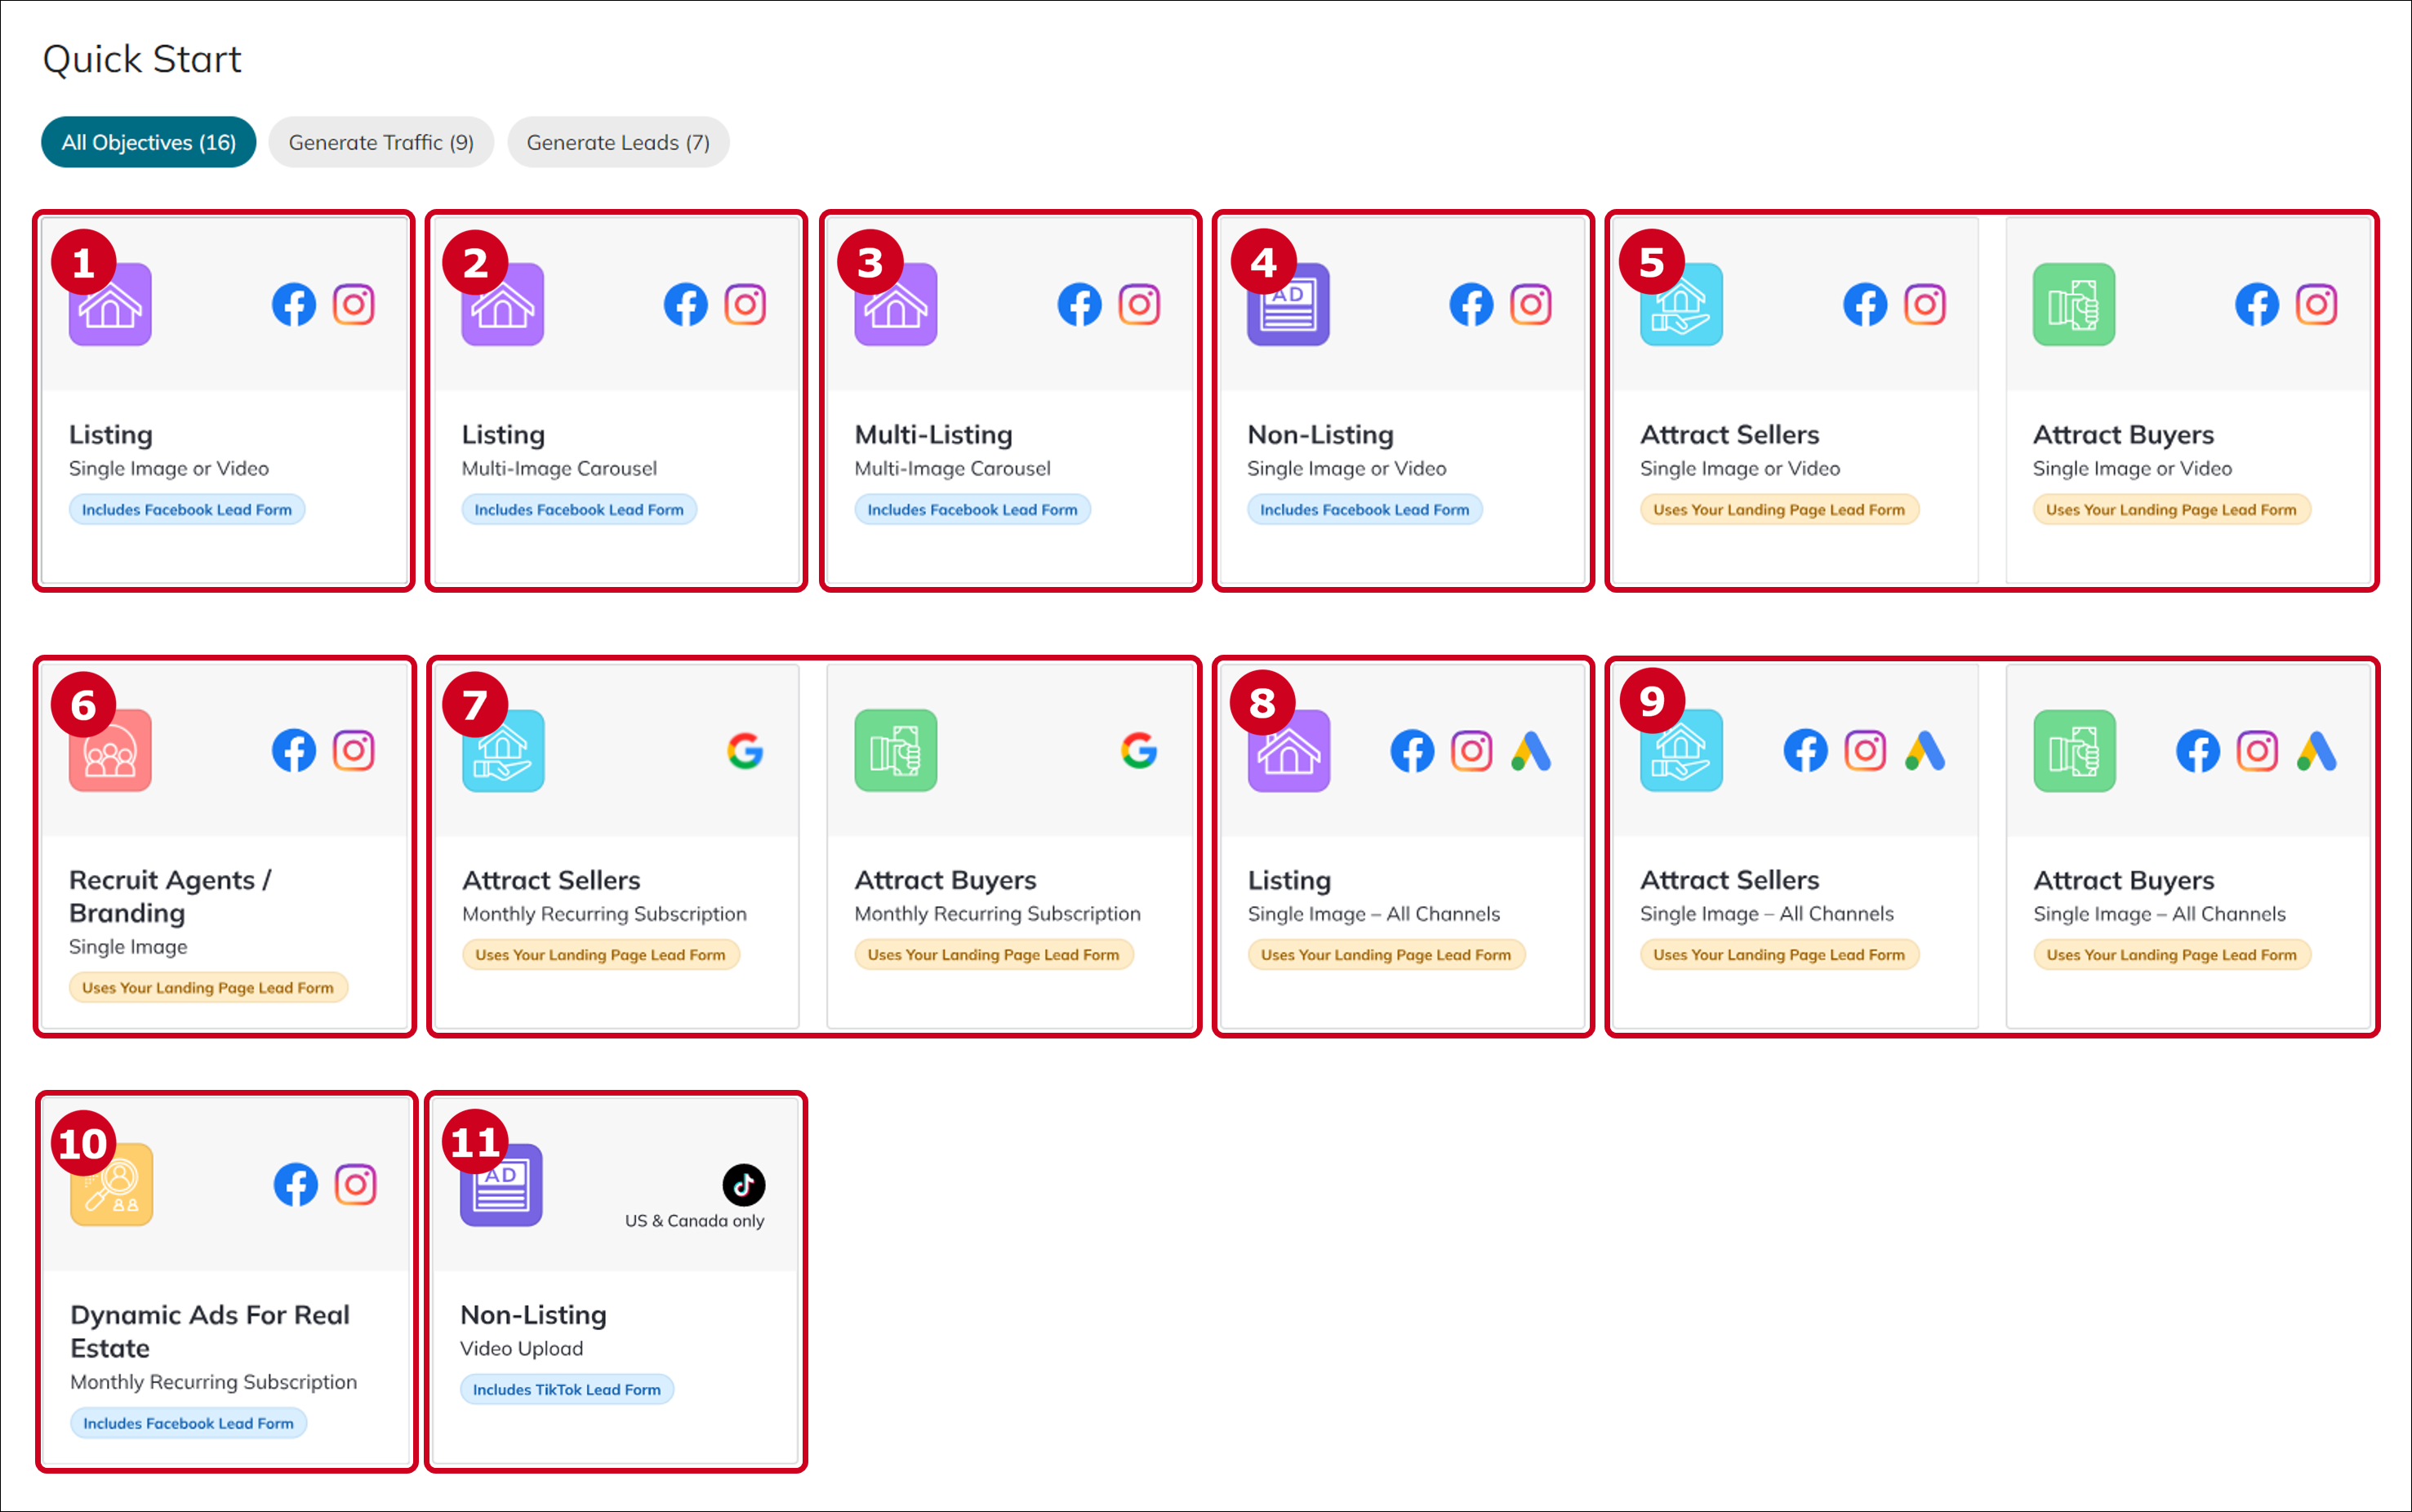Open the Multi-Listing card title
This screenshot has height=1512, width=2412.
(x=933, y=434)
